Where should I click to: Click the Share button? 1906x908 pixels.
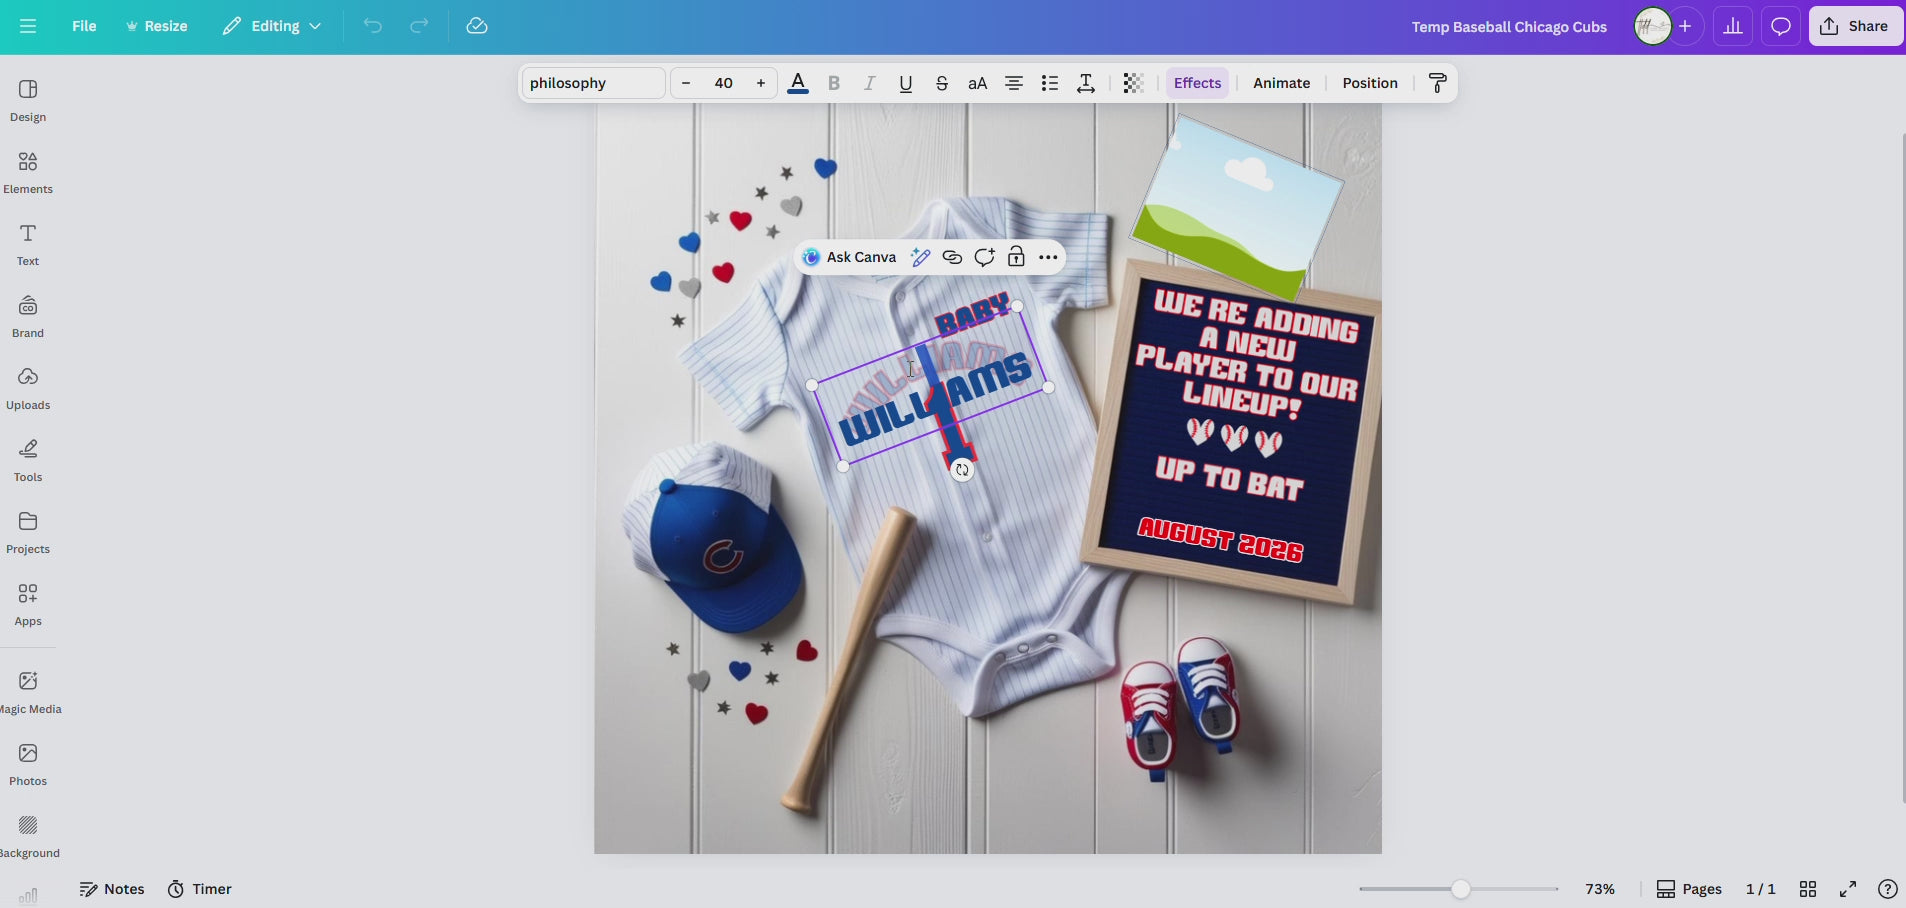(x=1855, y=25)
